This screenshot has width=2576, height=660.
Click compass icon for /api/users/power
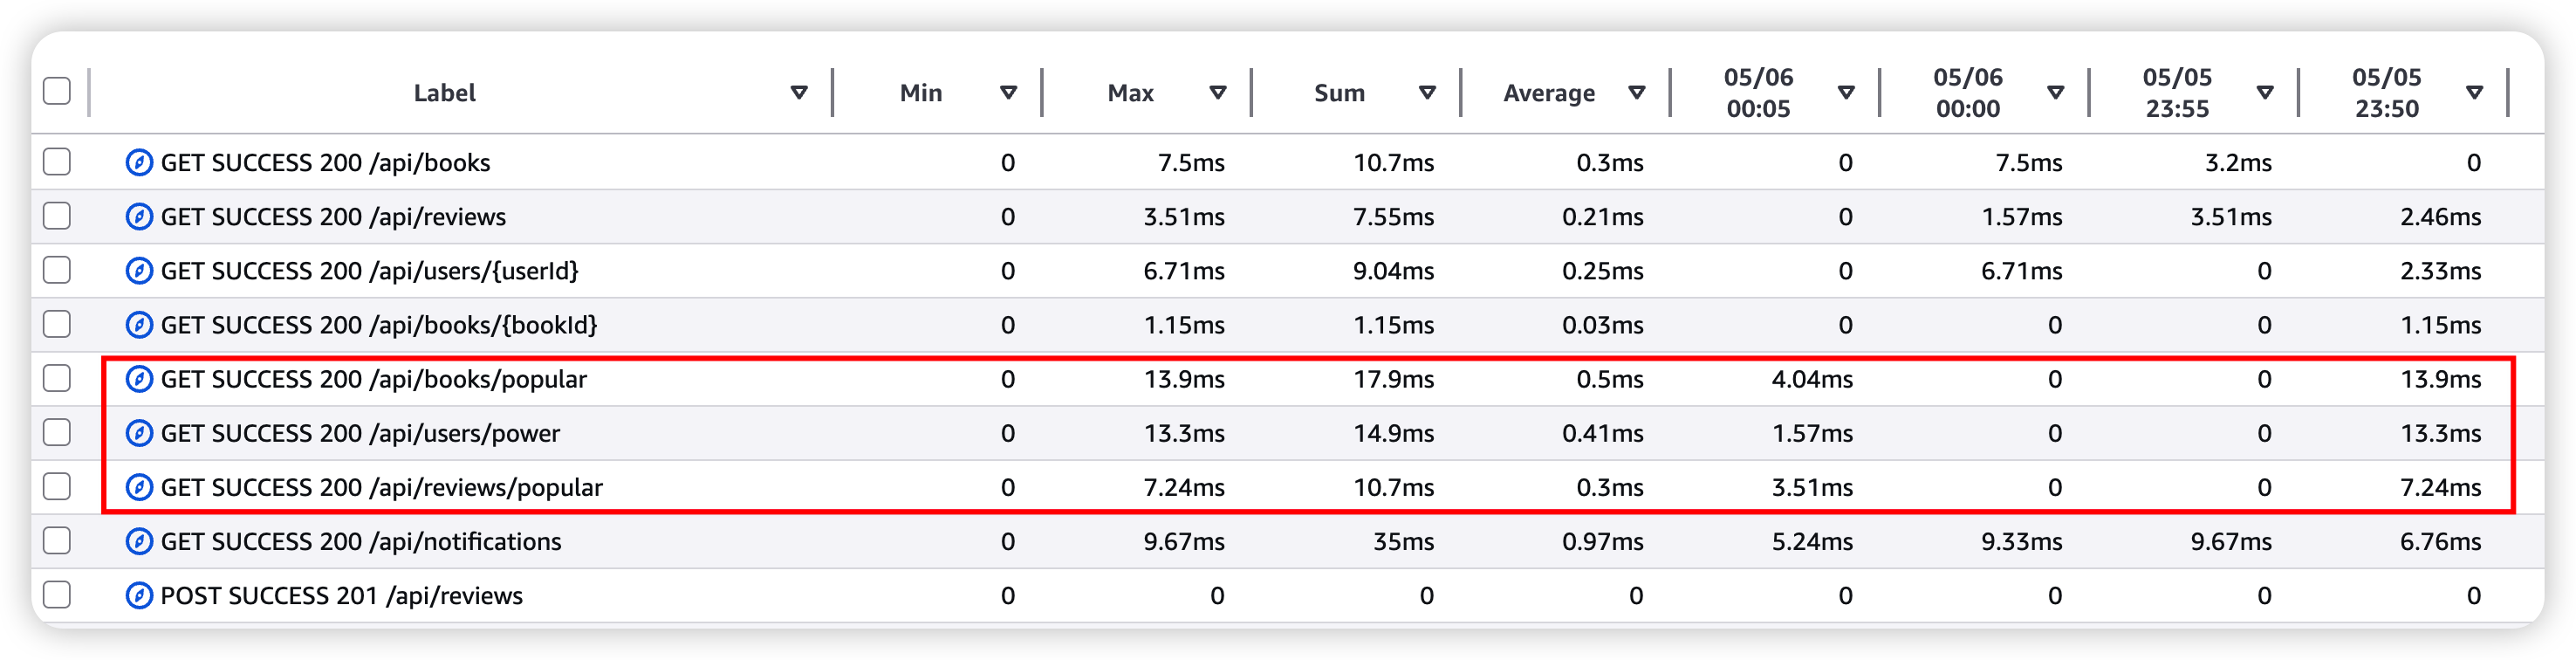pos(139,432)
